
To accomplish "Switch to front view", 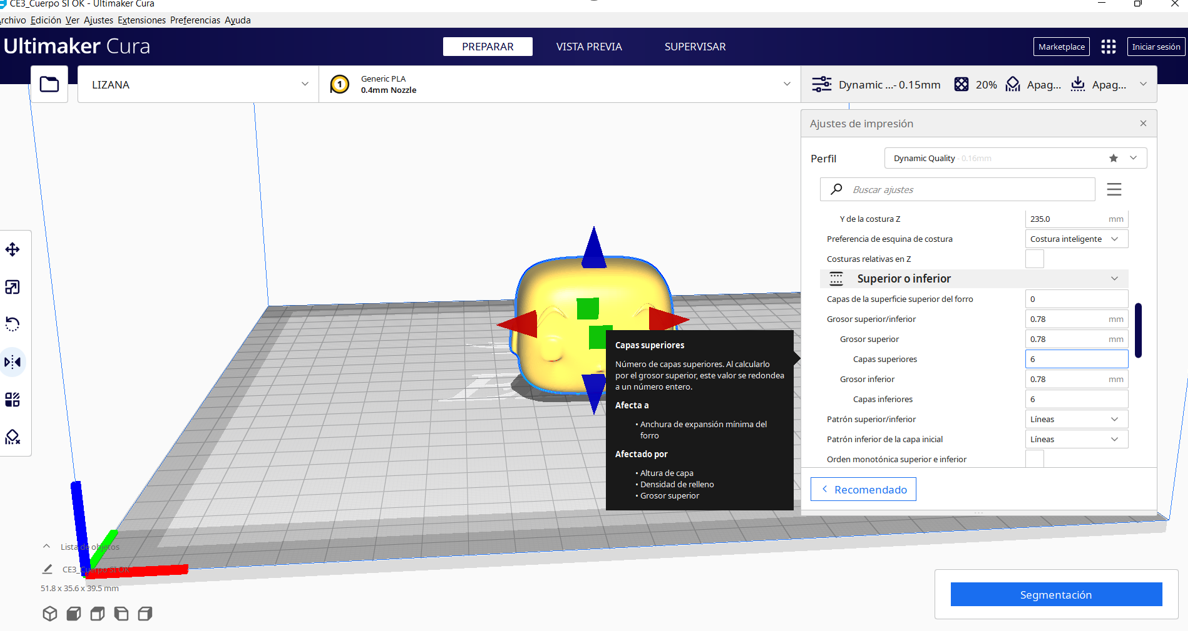I will [73, 614].
